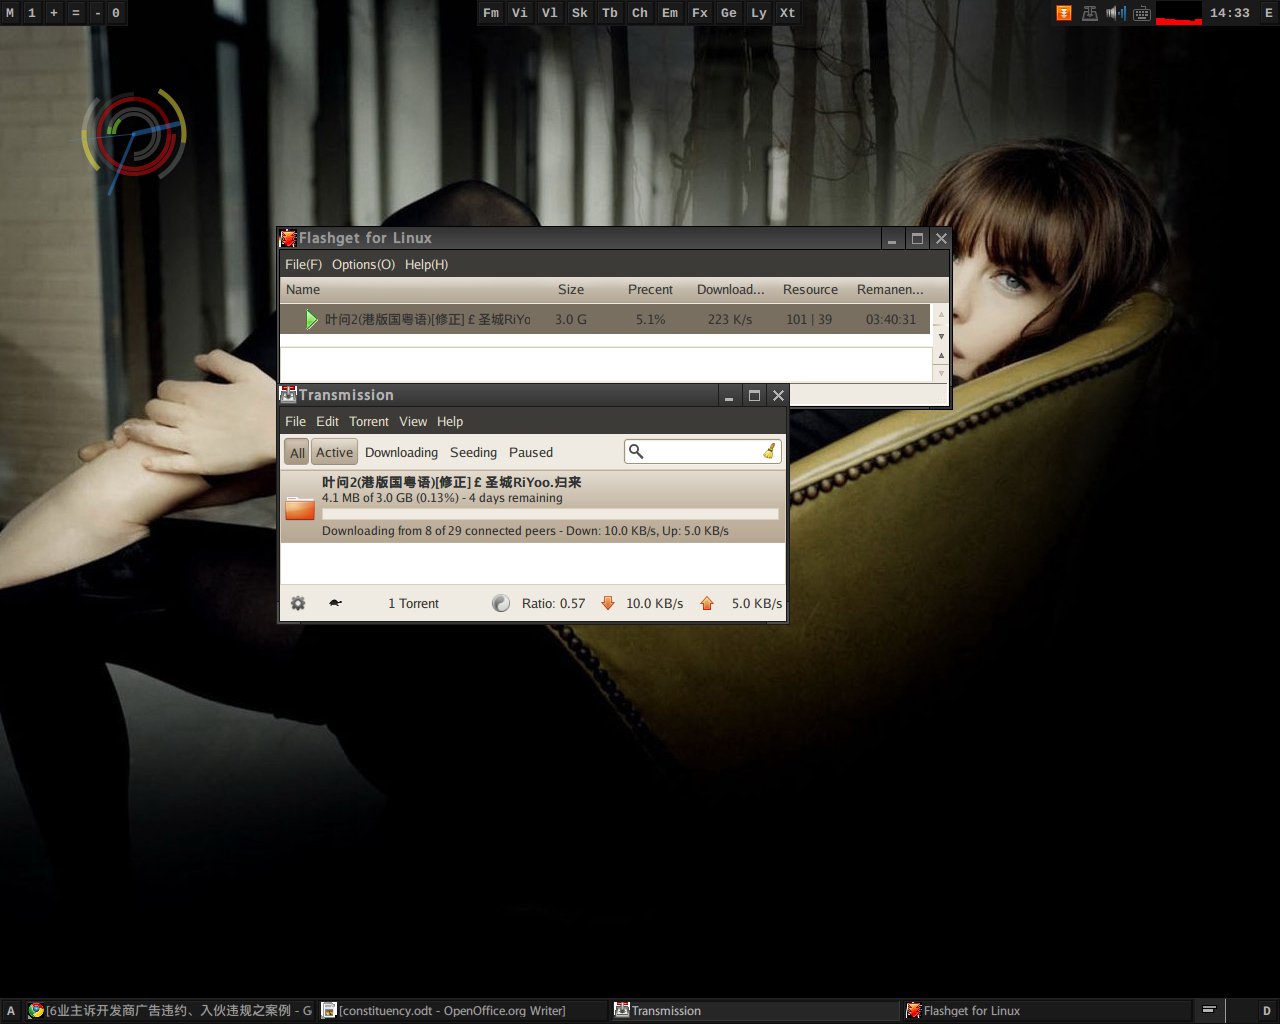Screen dimensions: 1280x1024
Task: Open Transmission preferences via gear icon
Action: (x=298, y=603)
